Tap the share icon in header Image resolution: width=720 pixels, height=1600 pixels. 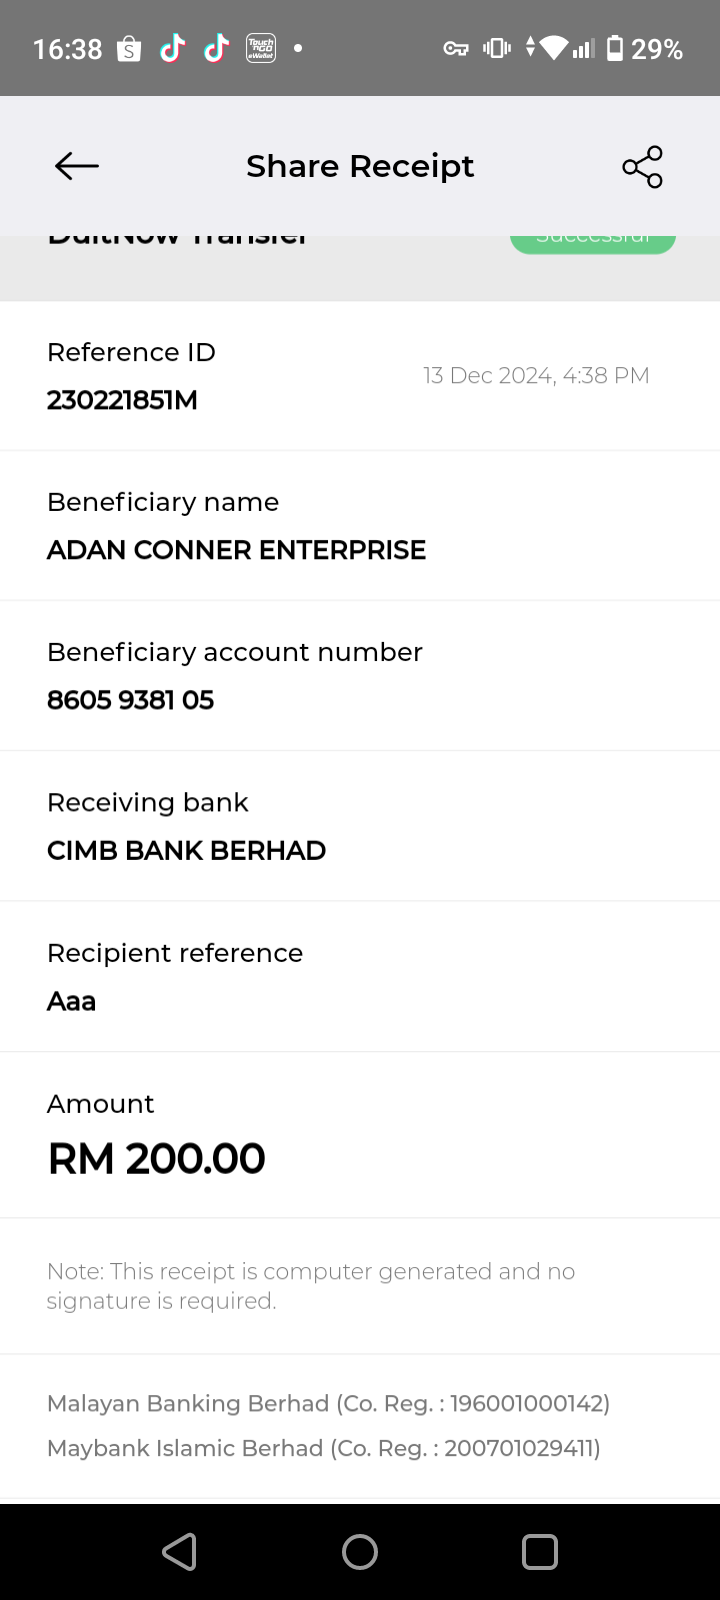642,166
